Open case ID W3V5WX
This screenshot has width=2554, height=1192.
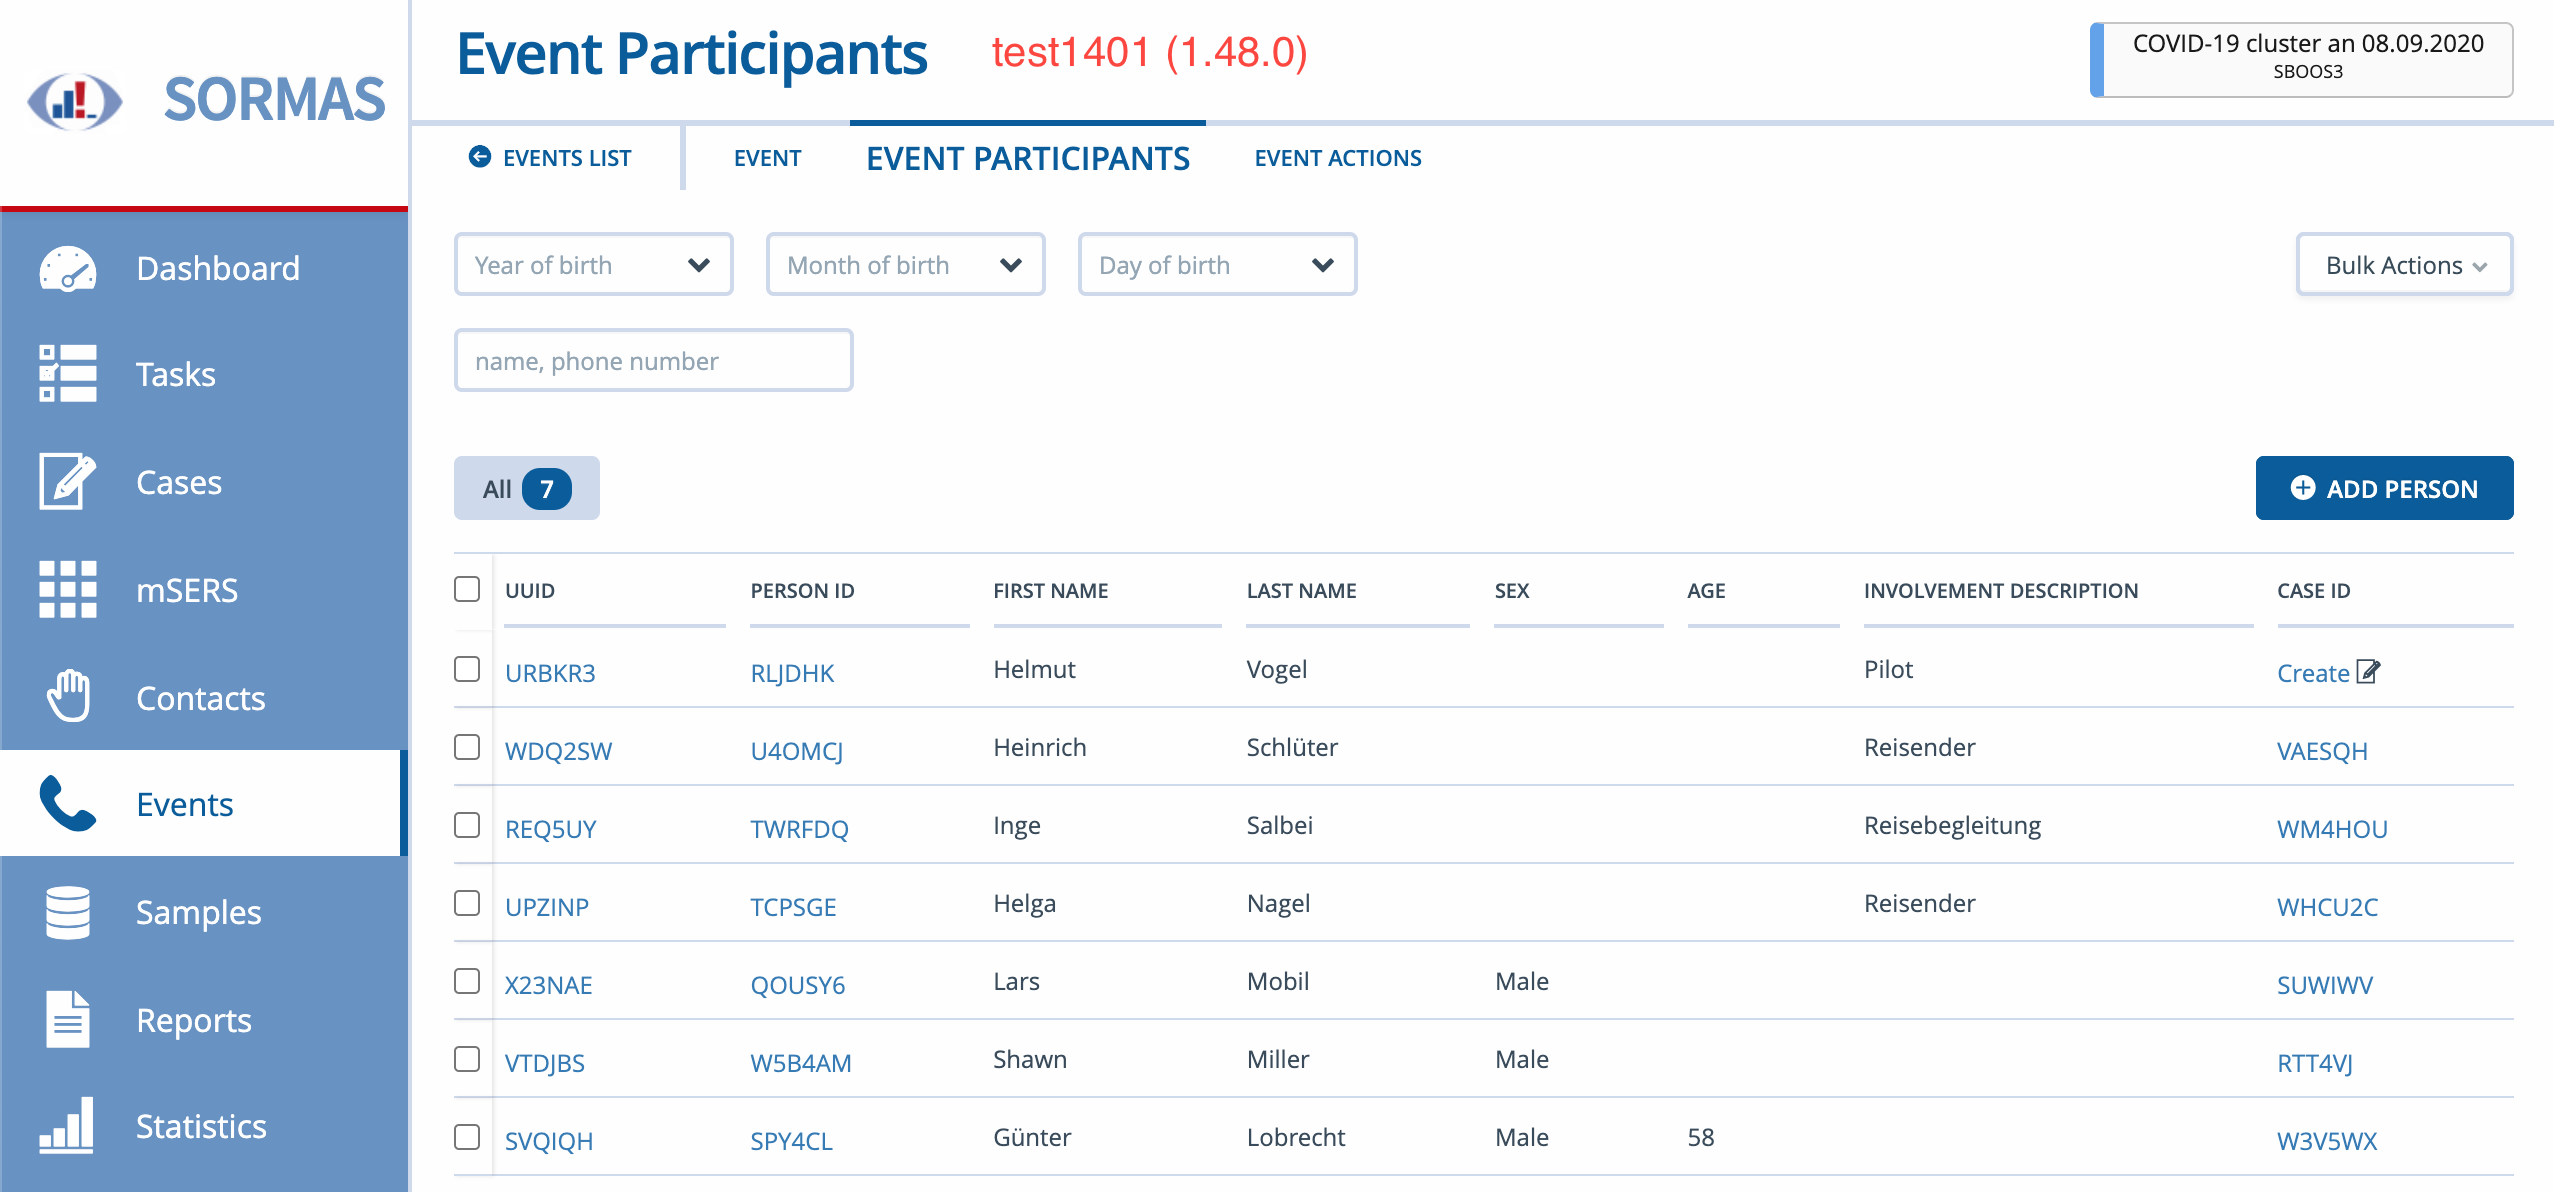(x=2327, y=1141)
